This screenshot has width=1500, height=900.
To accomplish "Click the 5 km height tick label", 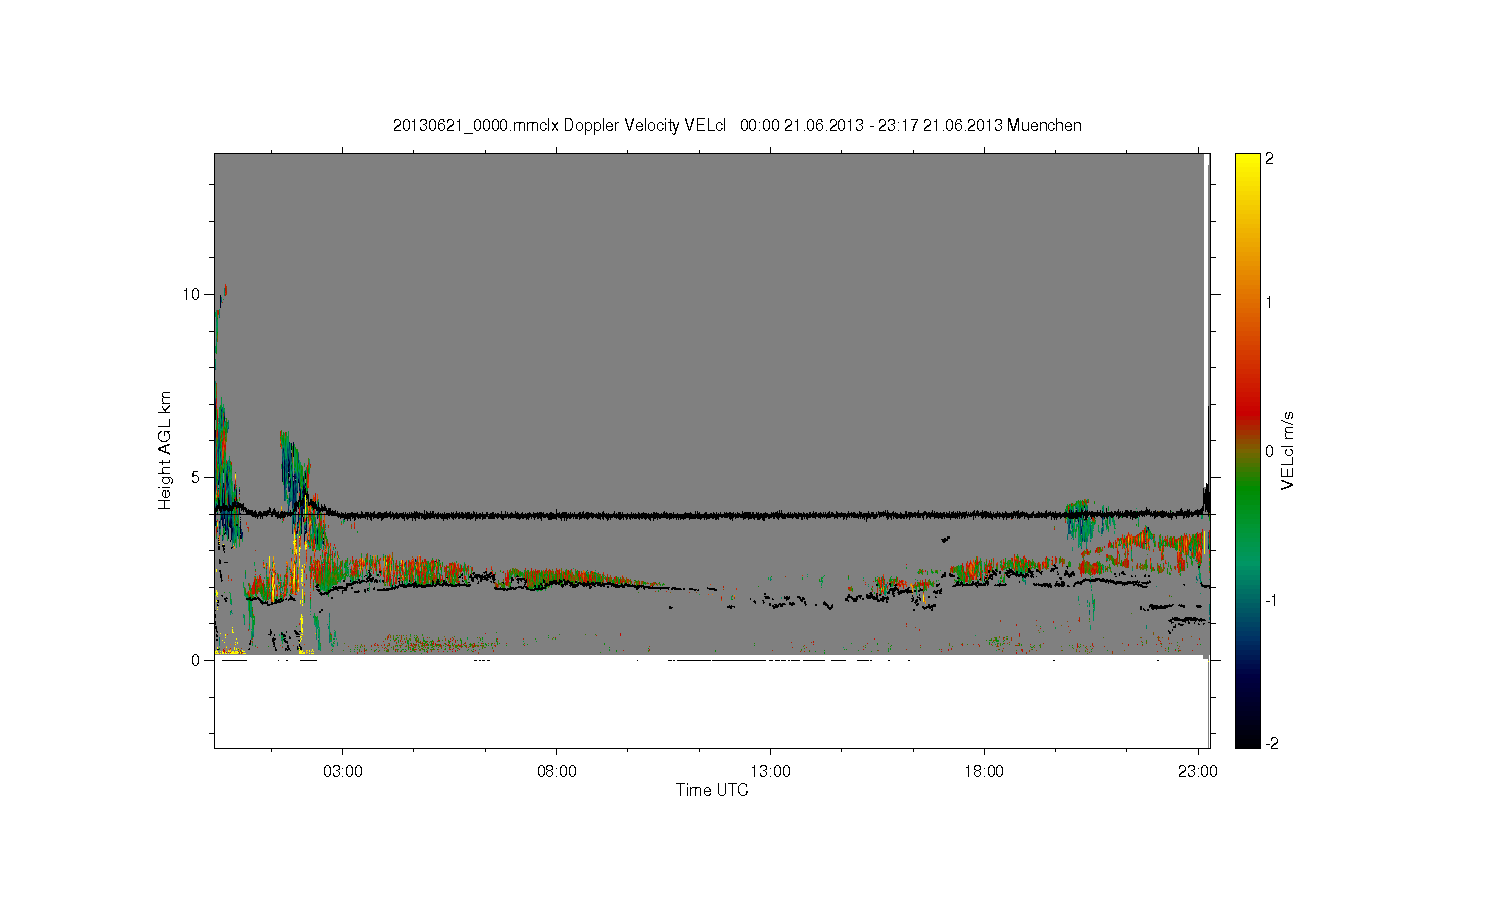I will tap(196, 477).
